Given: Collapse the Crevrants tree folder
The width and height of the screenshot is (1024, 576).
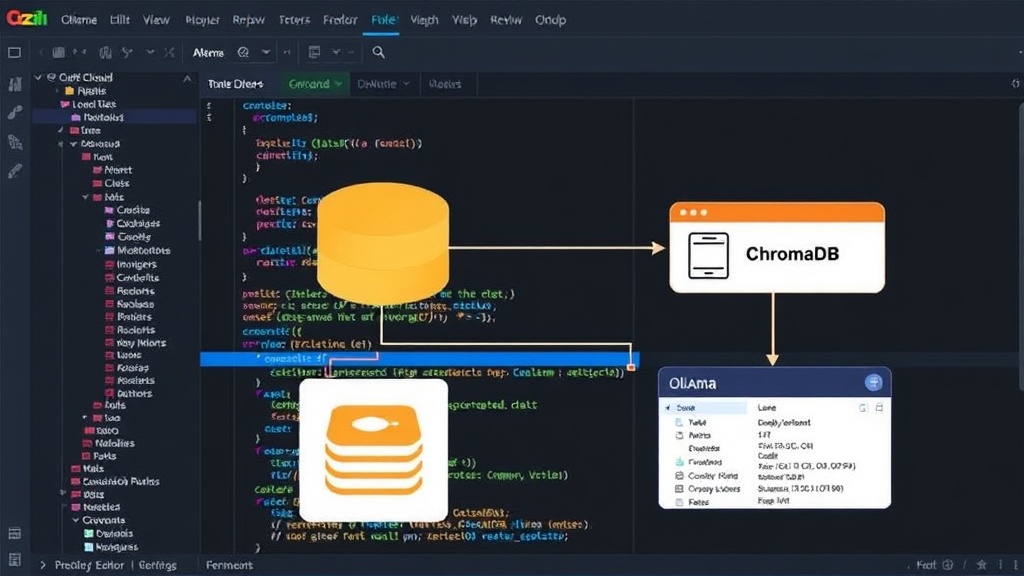Looking at the screenshot, I should tap(76, 520).
